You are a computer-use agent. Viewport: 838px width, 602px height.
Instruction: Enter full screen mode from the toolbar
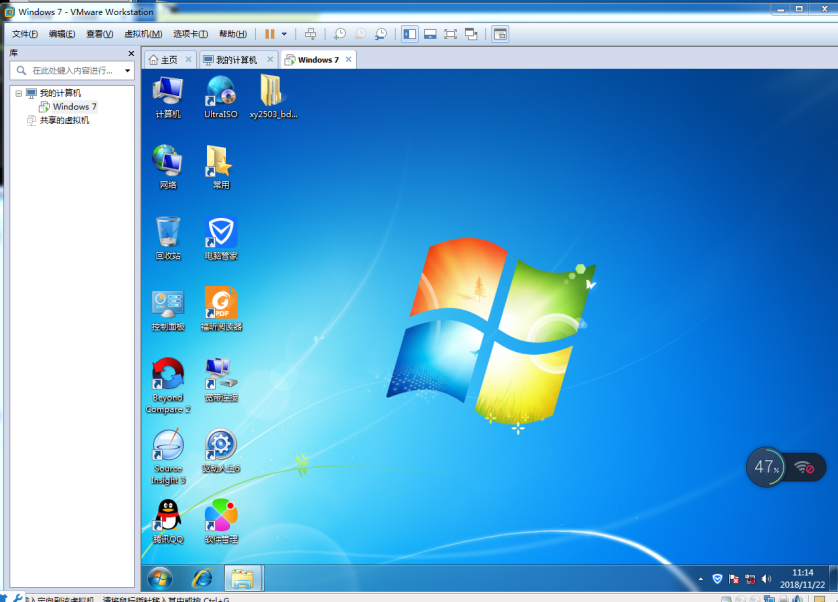(x=451, y=34)
